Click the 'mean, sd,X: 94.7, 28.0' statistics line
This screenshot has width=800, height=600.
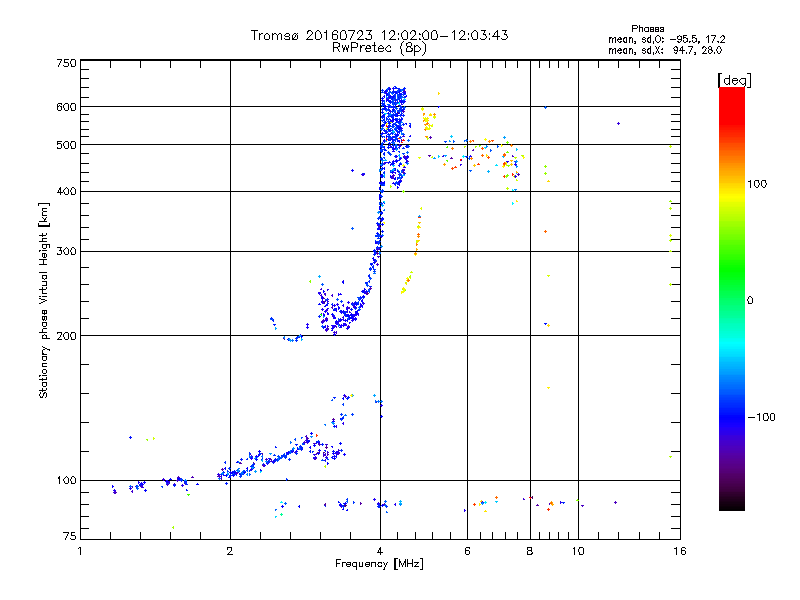665,50
